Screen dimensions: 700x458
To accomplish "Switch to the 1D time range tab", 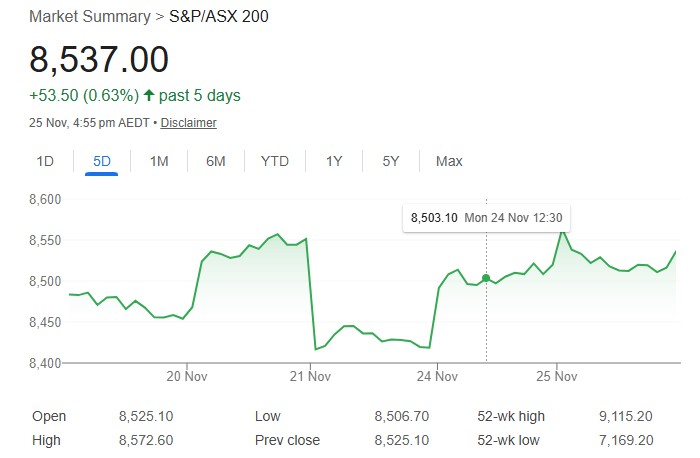I will tap(45, 161).
